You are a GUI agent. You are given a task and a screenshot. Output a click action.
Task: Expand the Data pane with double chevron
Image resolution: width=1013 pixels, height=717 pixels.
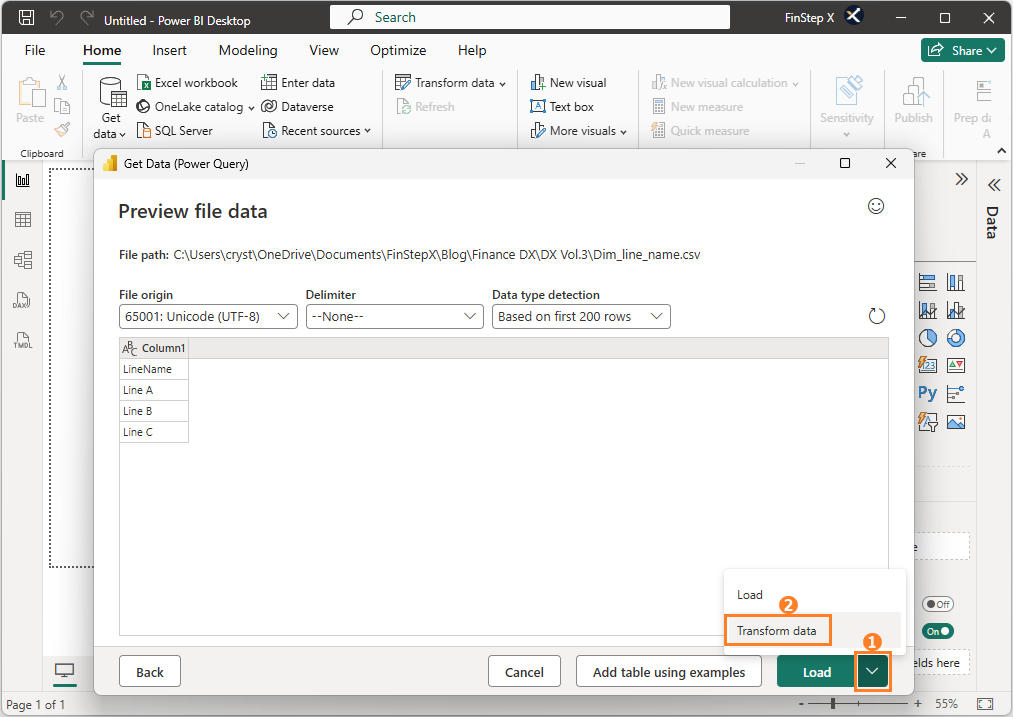point(994,185)
